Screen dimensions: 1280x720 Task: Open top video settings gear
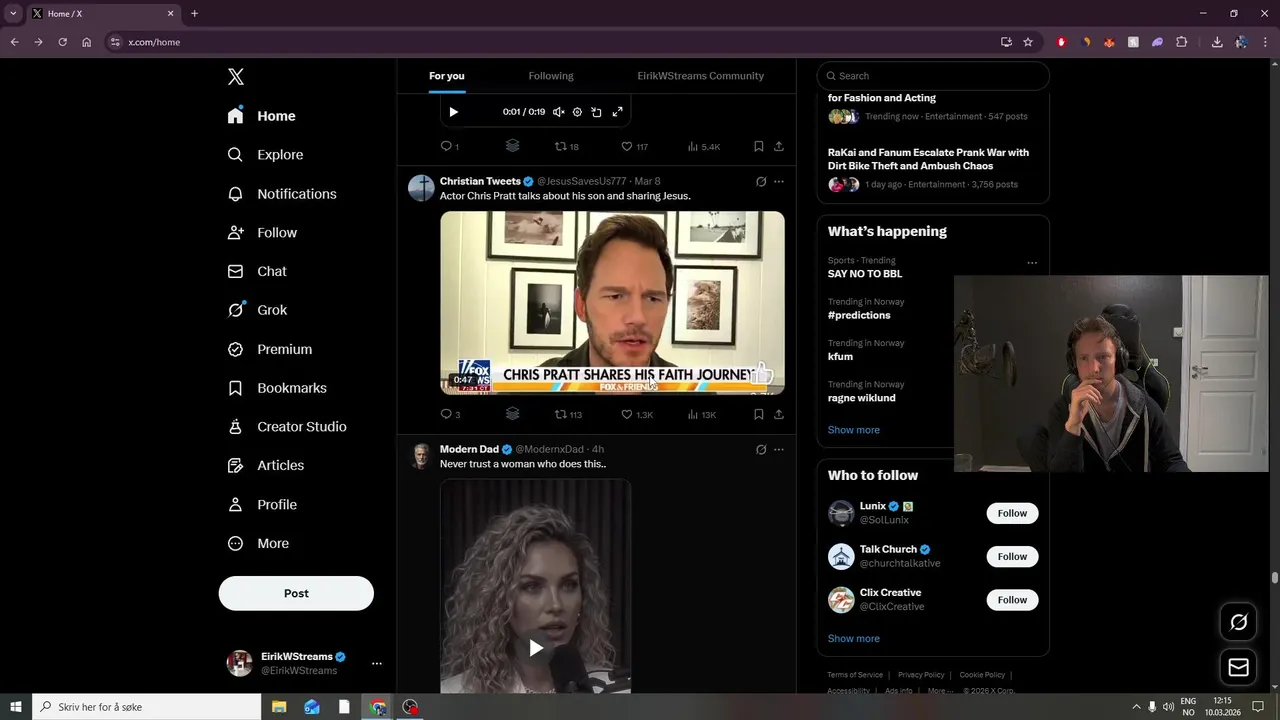(577, 112)
